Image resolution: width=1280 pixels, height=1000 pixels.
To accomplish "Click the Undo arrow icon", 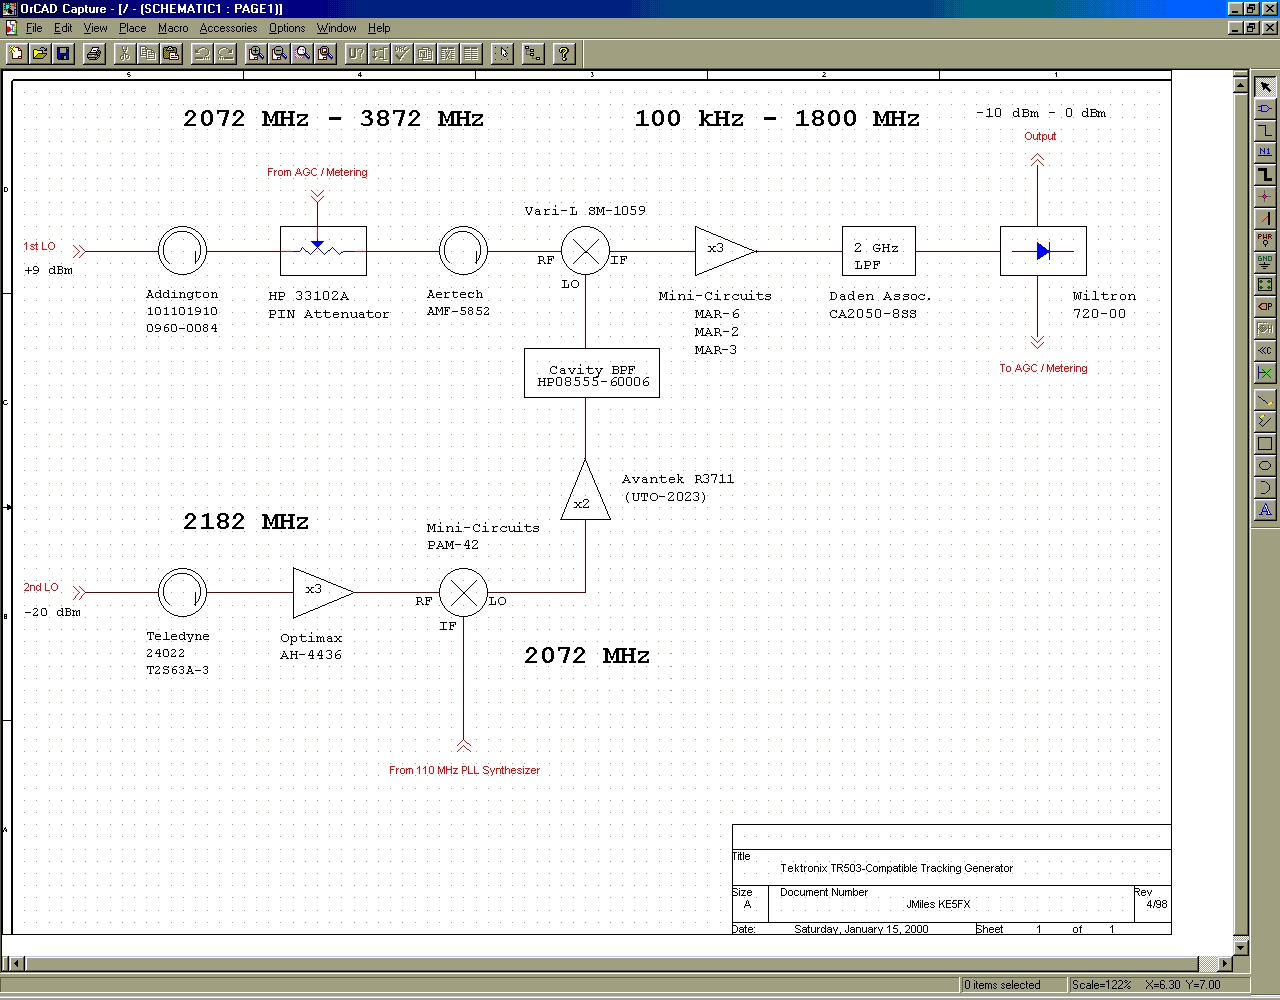I will 202,53.
